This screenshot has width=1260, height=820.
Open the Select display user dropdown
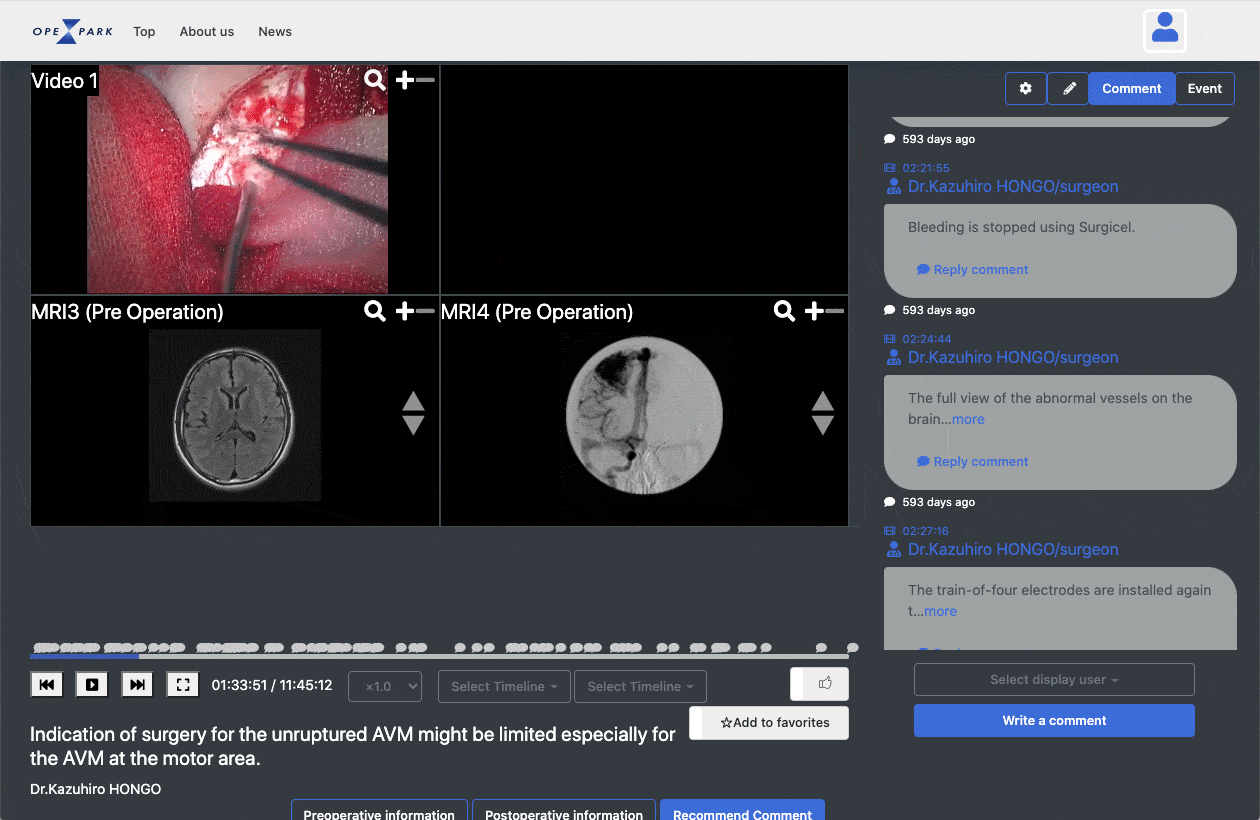click(x=1054, y=680)
